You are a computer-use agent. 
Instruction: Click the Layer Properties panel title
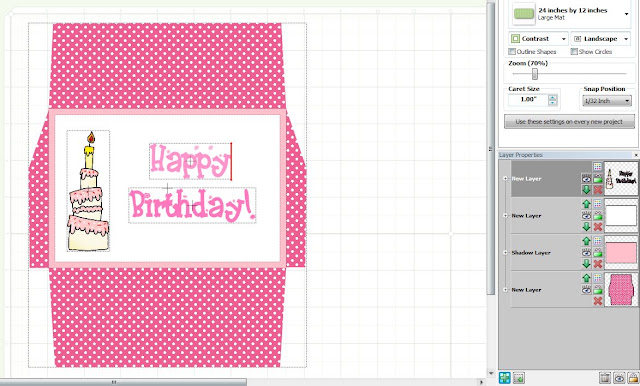pyautogui.click(x=521, y=155)
